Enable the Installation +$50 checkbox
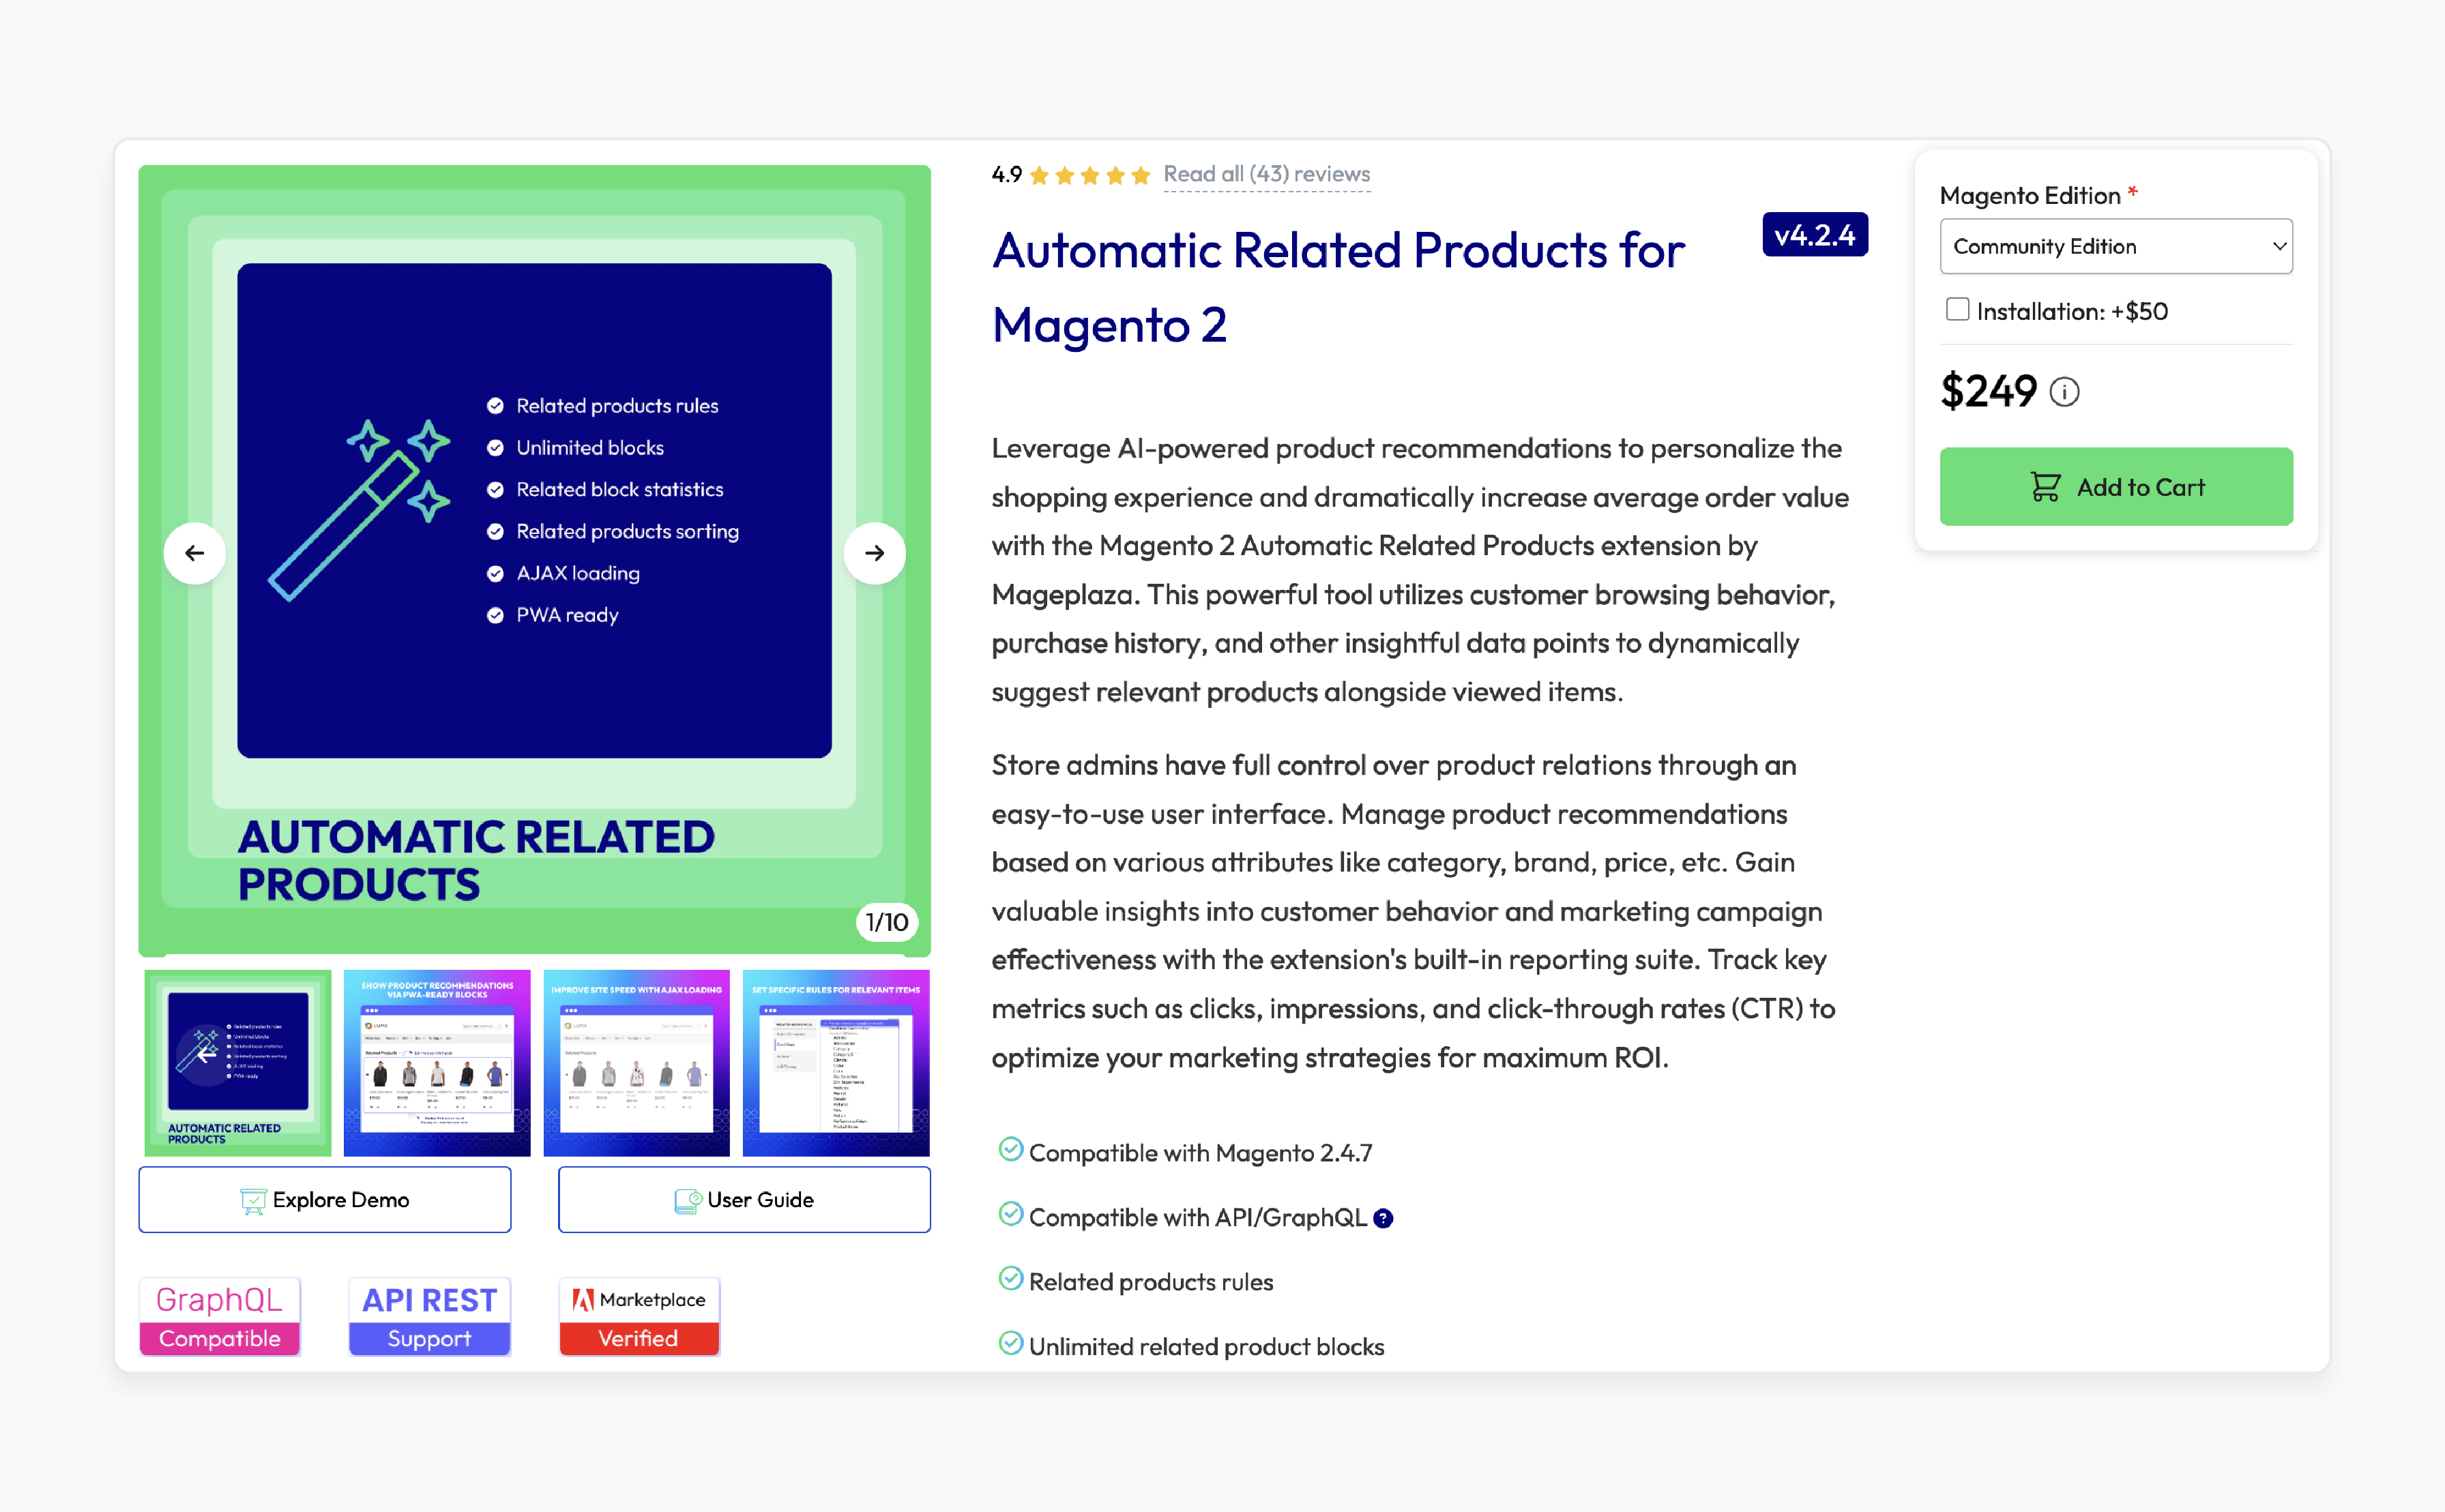The image size is (2445, 1512). tap(1957, 310)
